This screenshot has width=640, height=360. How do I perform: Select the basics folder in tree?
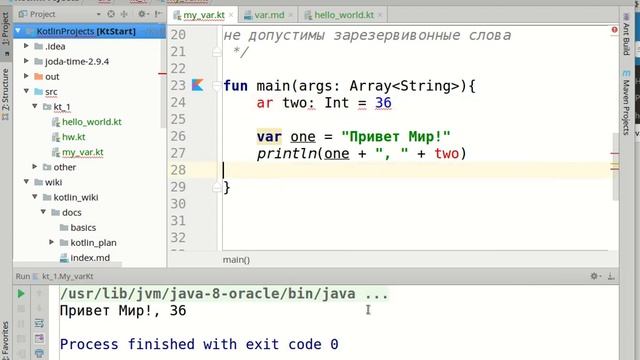83,227
